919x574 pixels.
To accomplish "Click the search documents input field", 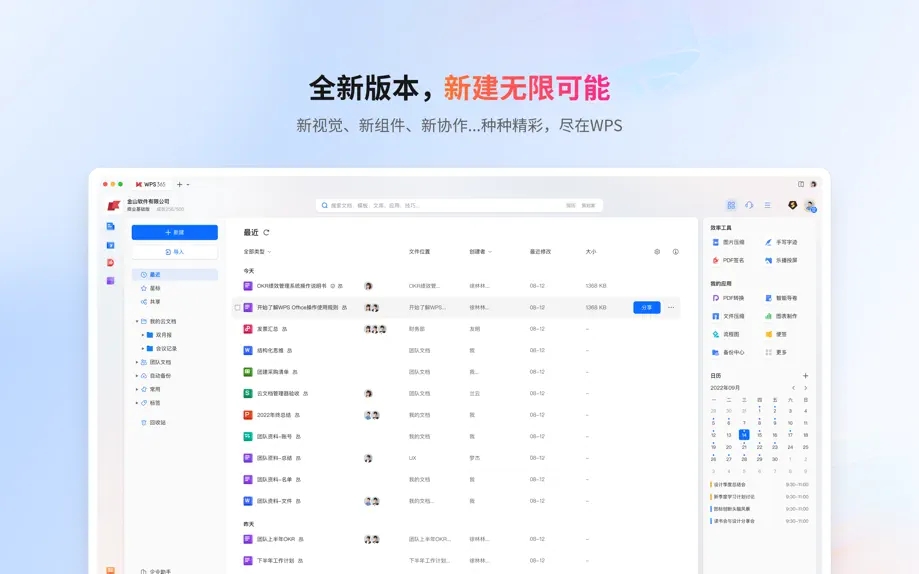I will 459,205.
